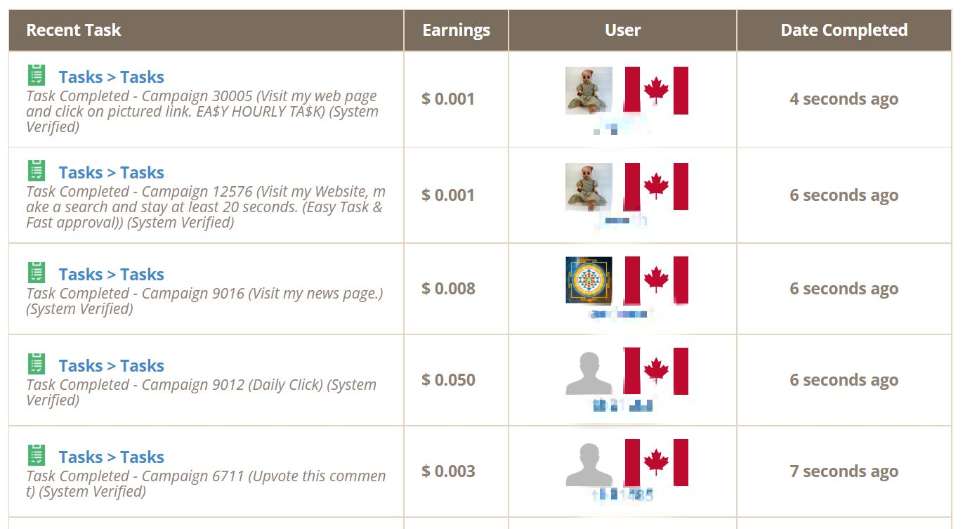The image size is (970, 529).
Task: Click the Canada flag in the 7 seconds ago row
Action: (656, 463)
